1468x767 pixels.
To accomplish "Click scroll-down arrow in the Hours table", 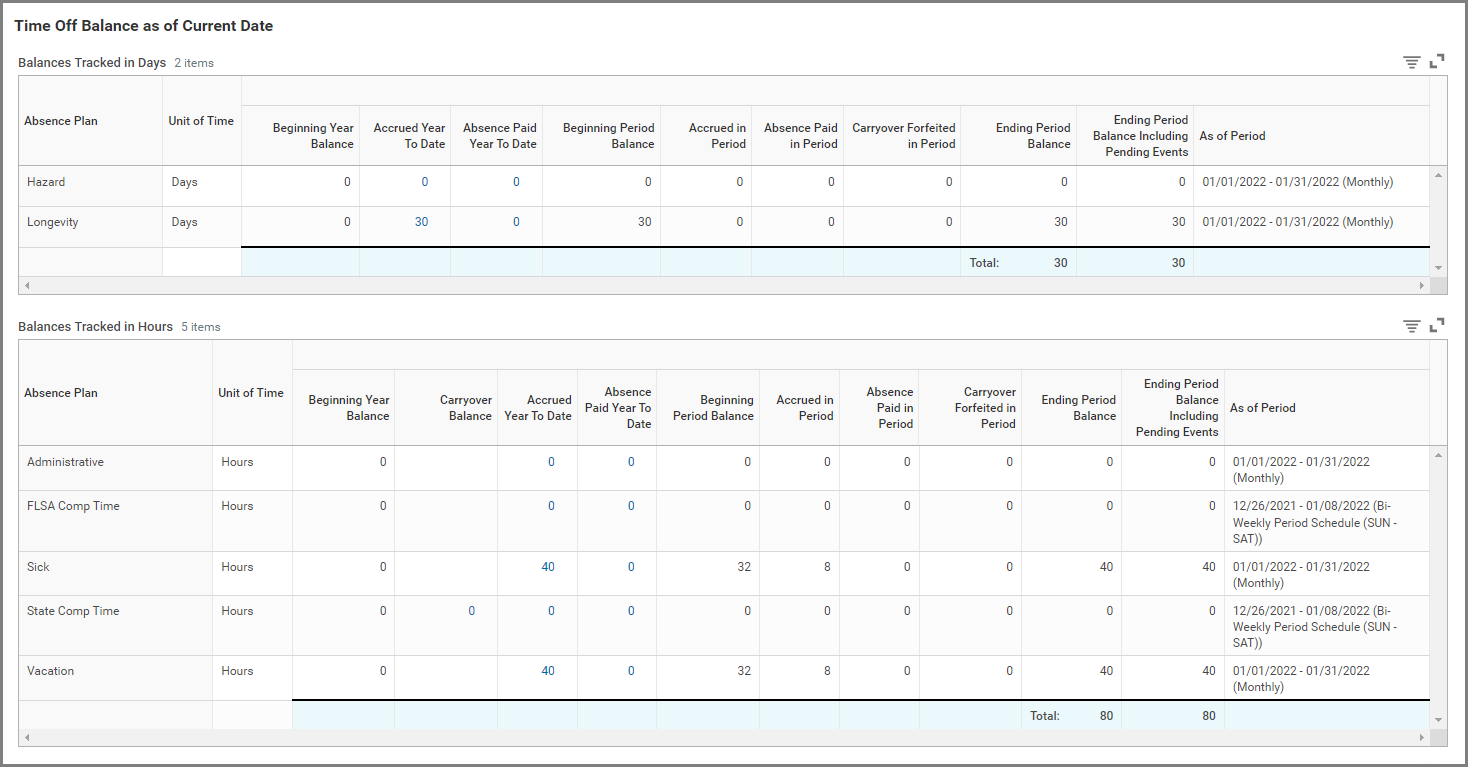I will pyautogui.click(x=1438, y=720).
